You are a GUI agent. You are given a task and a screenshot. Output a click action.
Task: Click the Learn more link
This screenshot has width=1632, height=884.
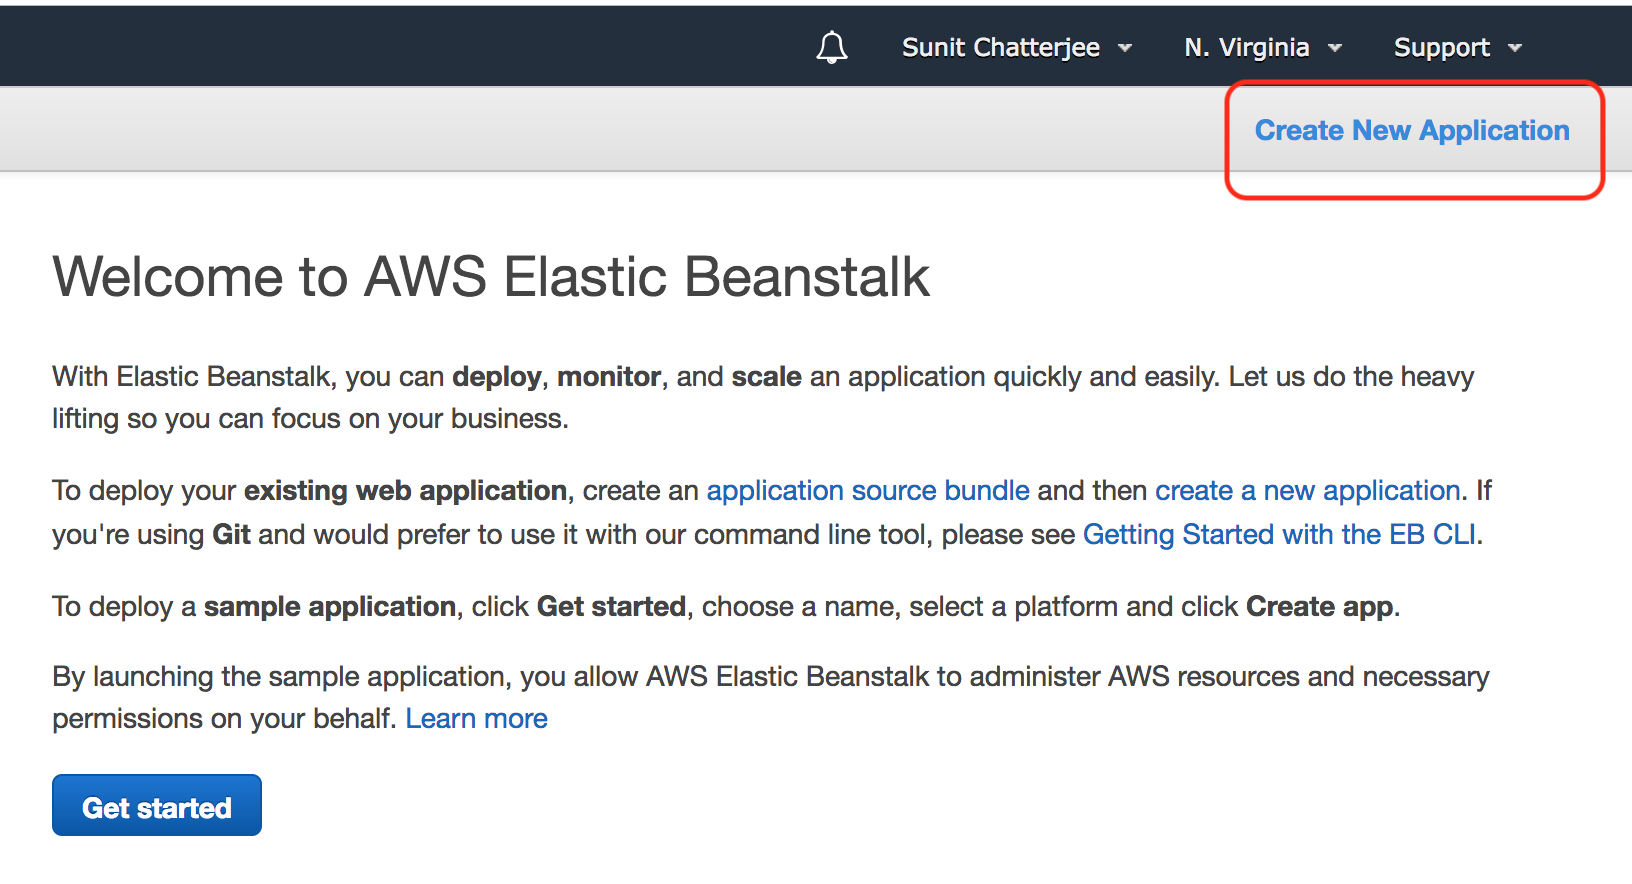(476, 719)
